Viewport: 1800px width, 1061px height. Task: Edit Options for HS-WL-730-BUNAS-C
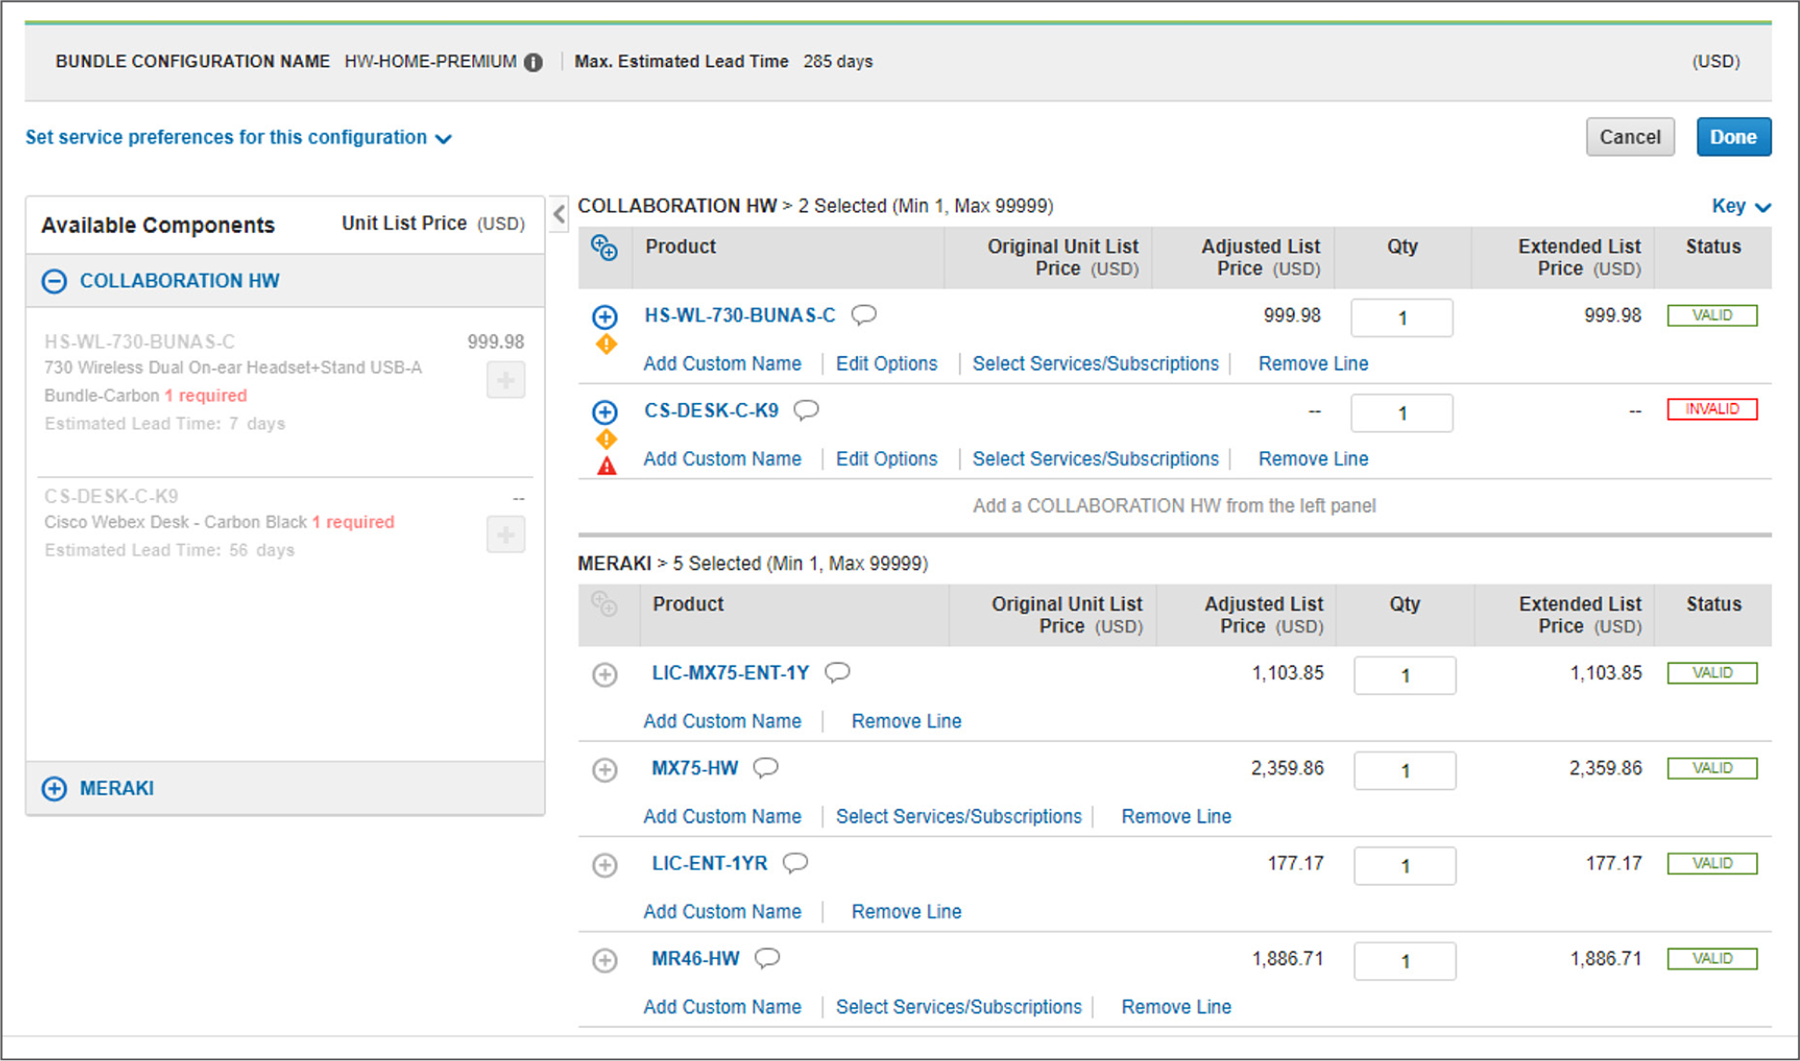887,364
